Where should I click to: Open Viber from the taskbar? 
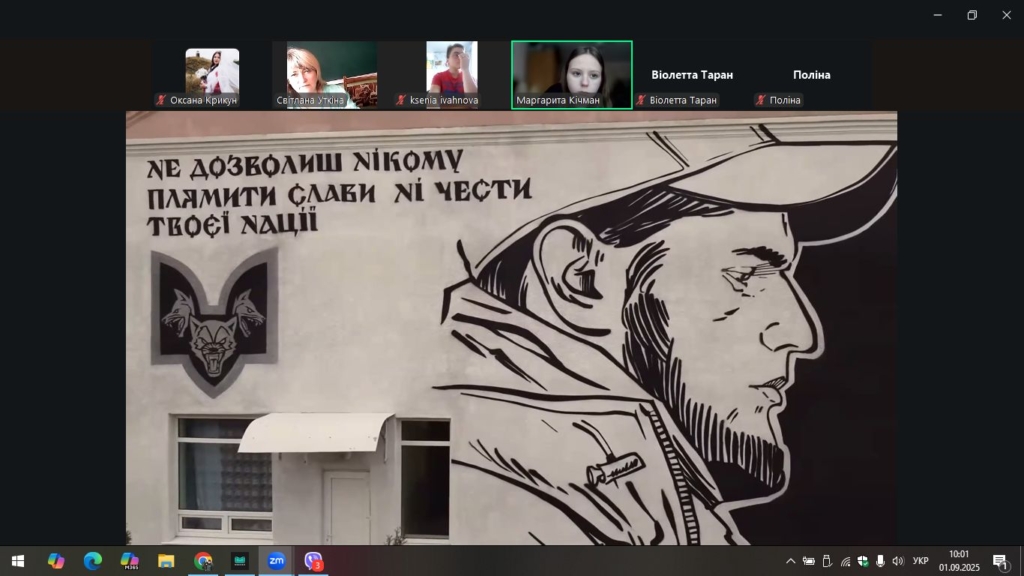click(x=314, y=561)
